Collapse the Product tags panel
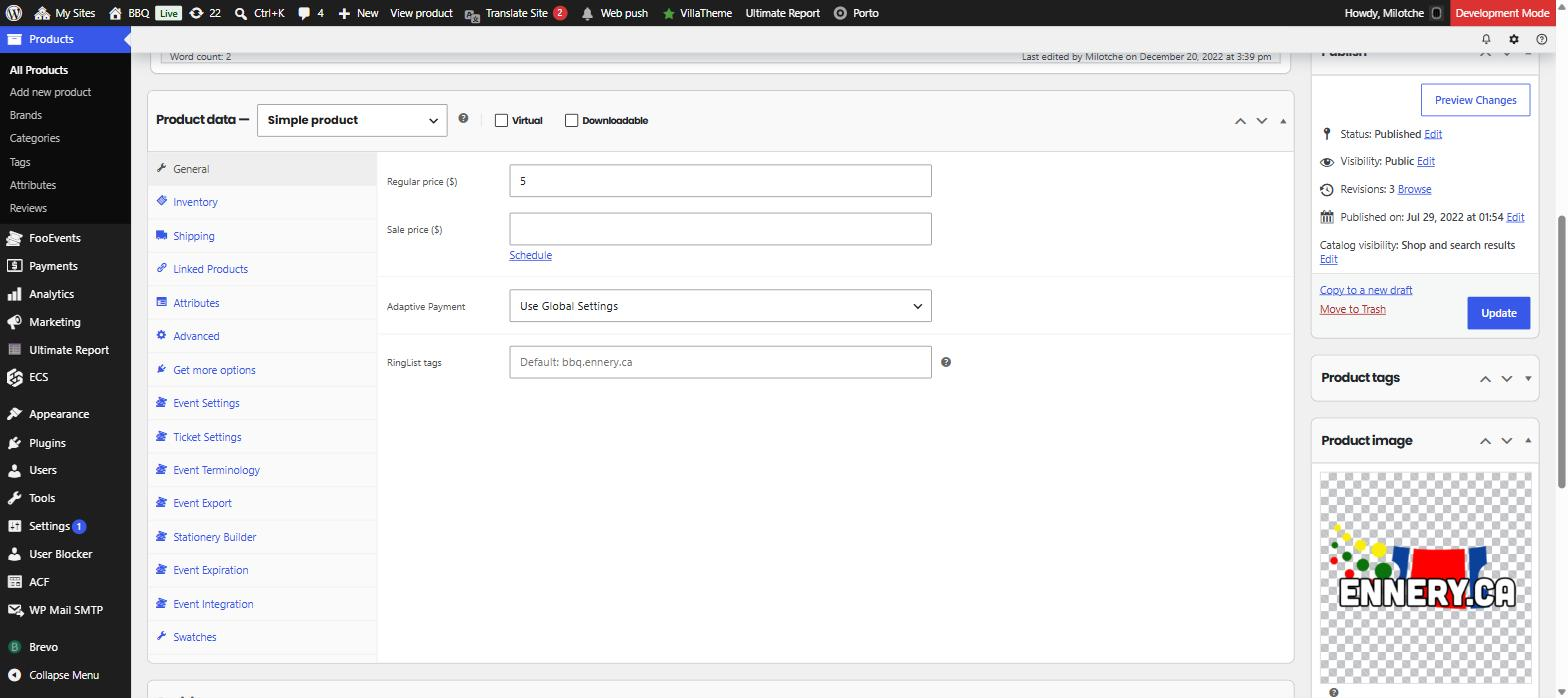1568x698 pixels. click(x=1528, y=378)
